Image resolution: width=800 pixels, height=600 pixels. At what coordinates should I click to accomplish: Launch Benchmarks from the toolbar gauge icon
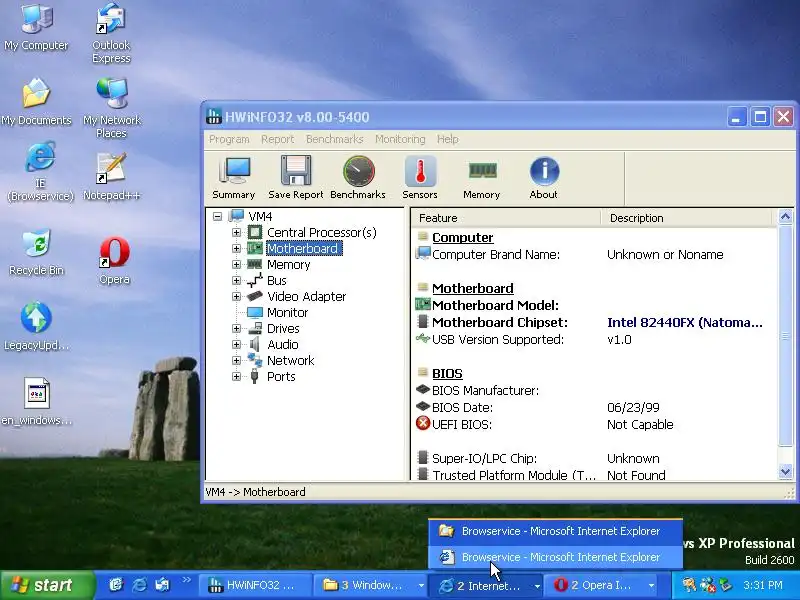click(x=358, y=178)
